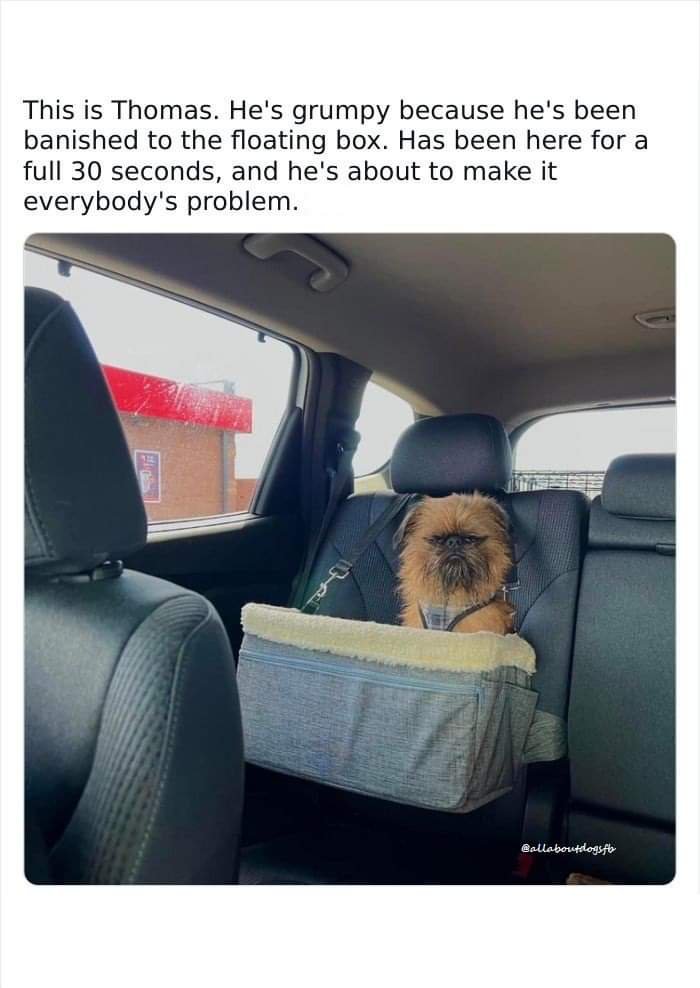
Task: Click the red building roof outside window
Action: pos(177,398)
